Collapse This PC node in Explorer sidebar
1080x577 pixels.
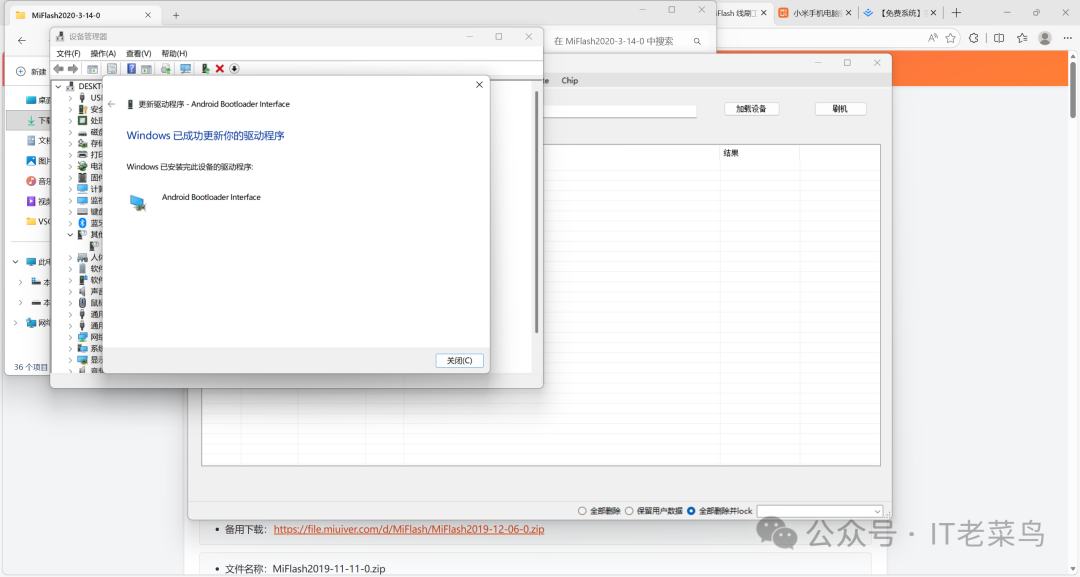[16, 262]
